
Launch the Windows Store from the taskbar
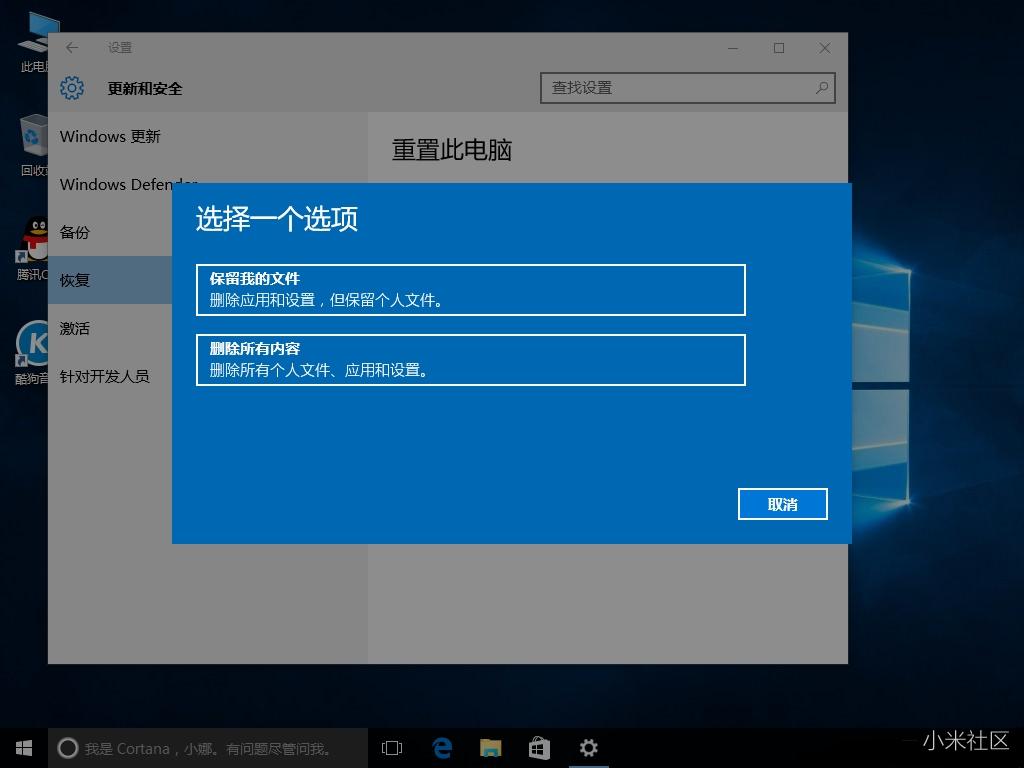point(539,747)
